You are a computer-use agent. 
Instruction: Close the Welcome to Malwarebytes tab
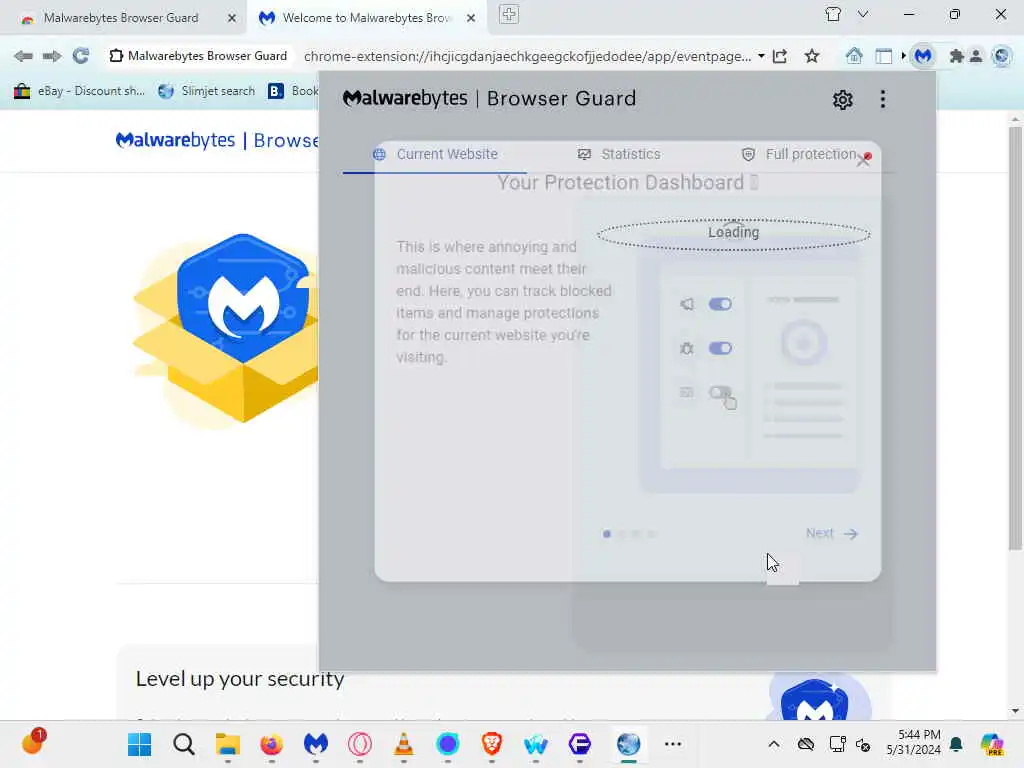point(471,18)
